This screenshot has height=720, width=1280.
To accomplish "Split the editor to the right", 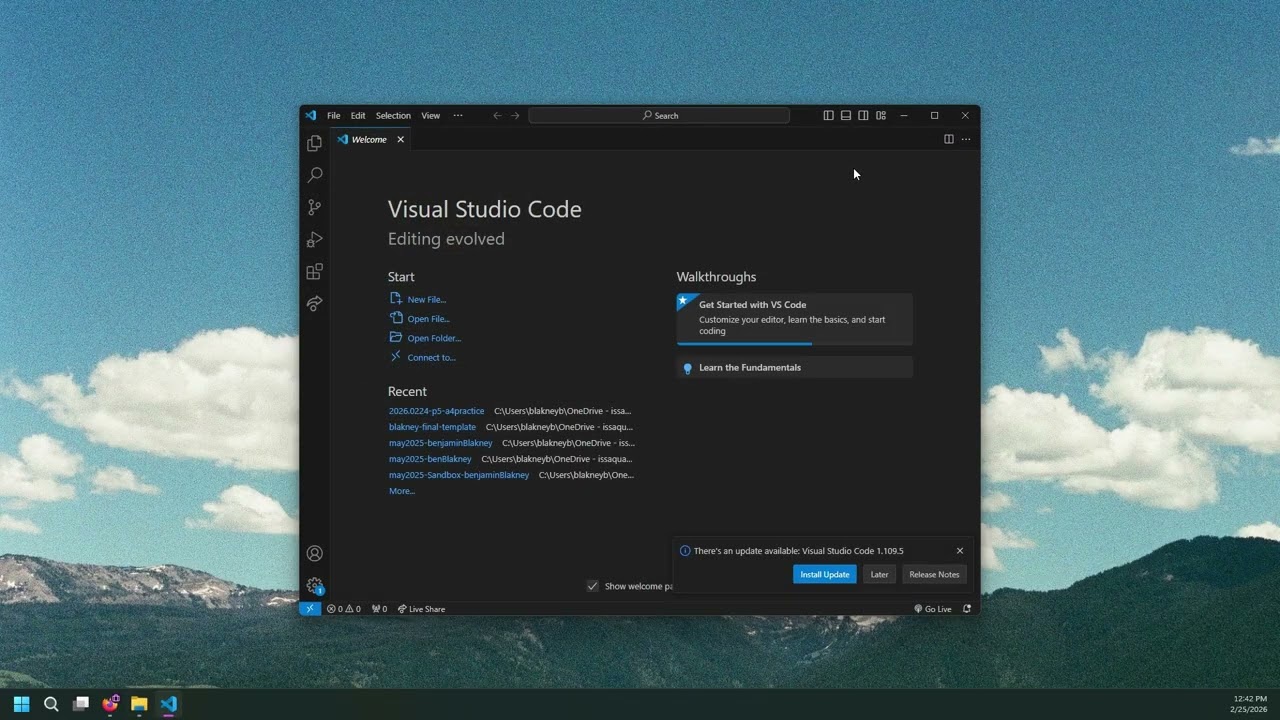I will 949,139.
